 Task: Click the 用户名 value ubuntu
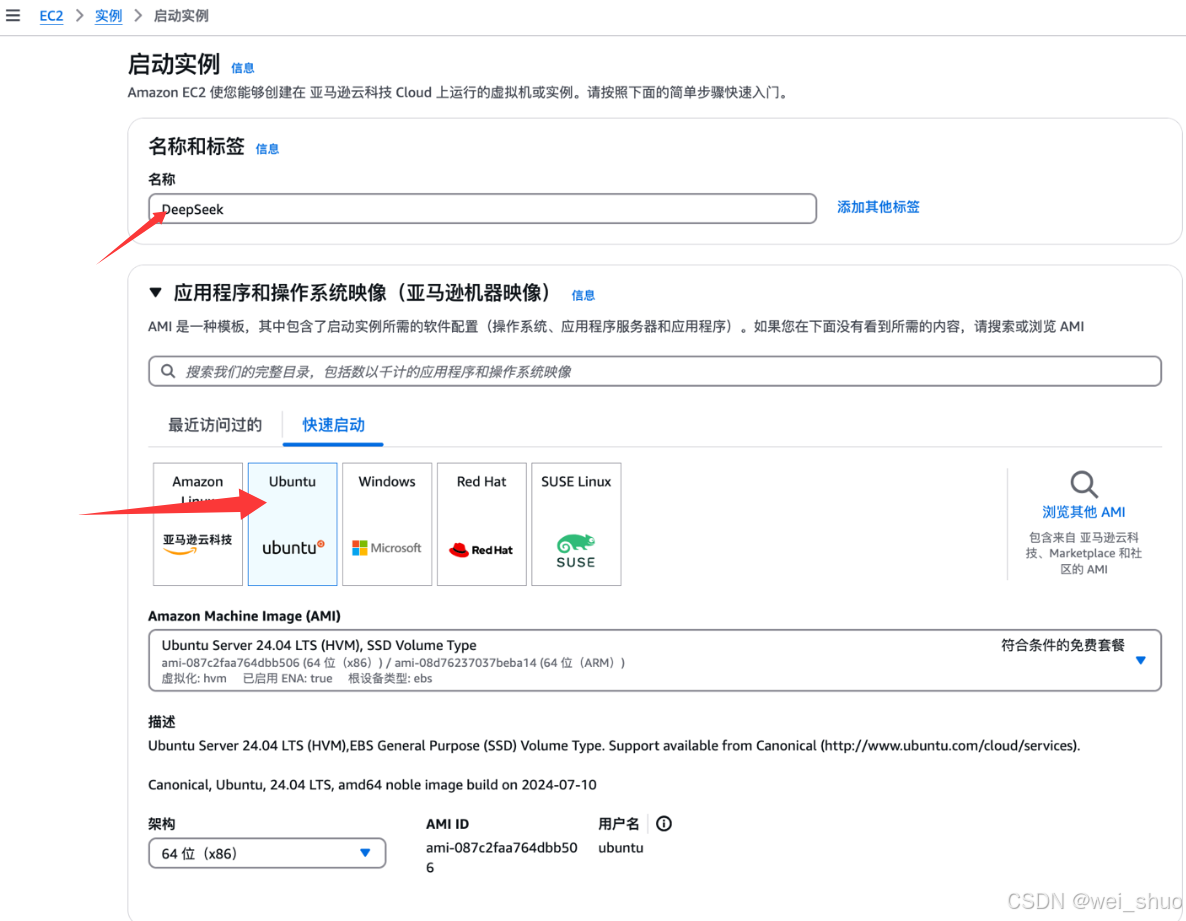pos(621,848)
